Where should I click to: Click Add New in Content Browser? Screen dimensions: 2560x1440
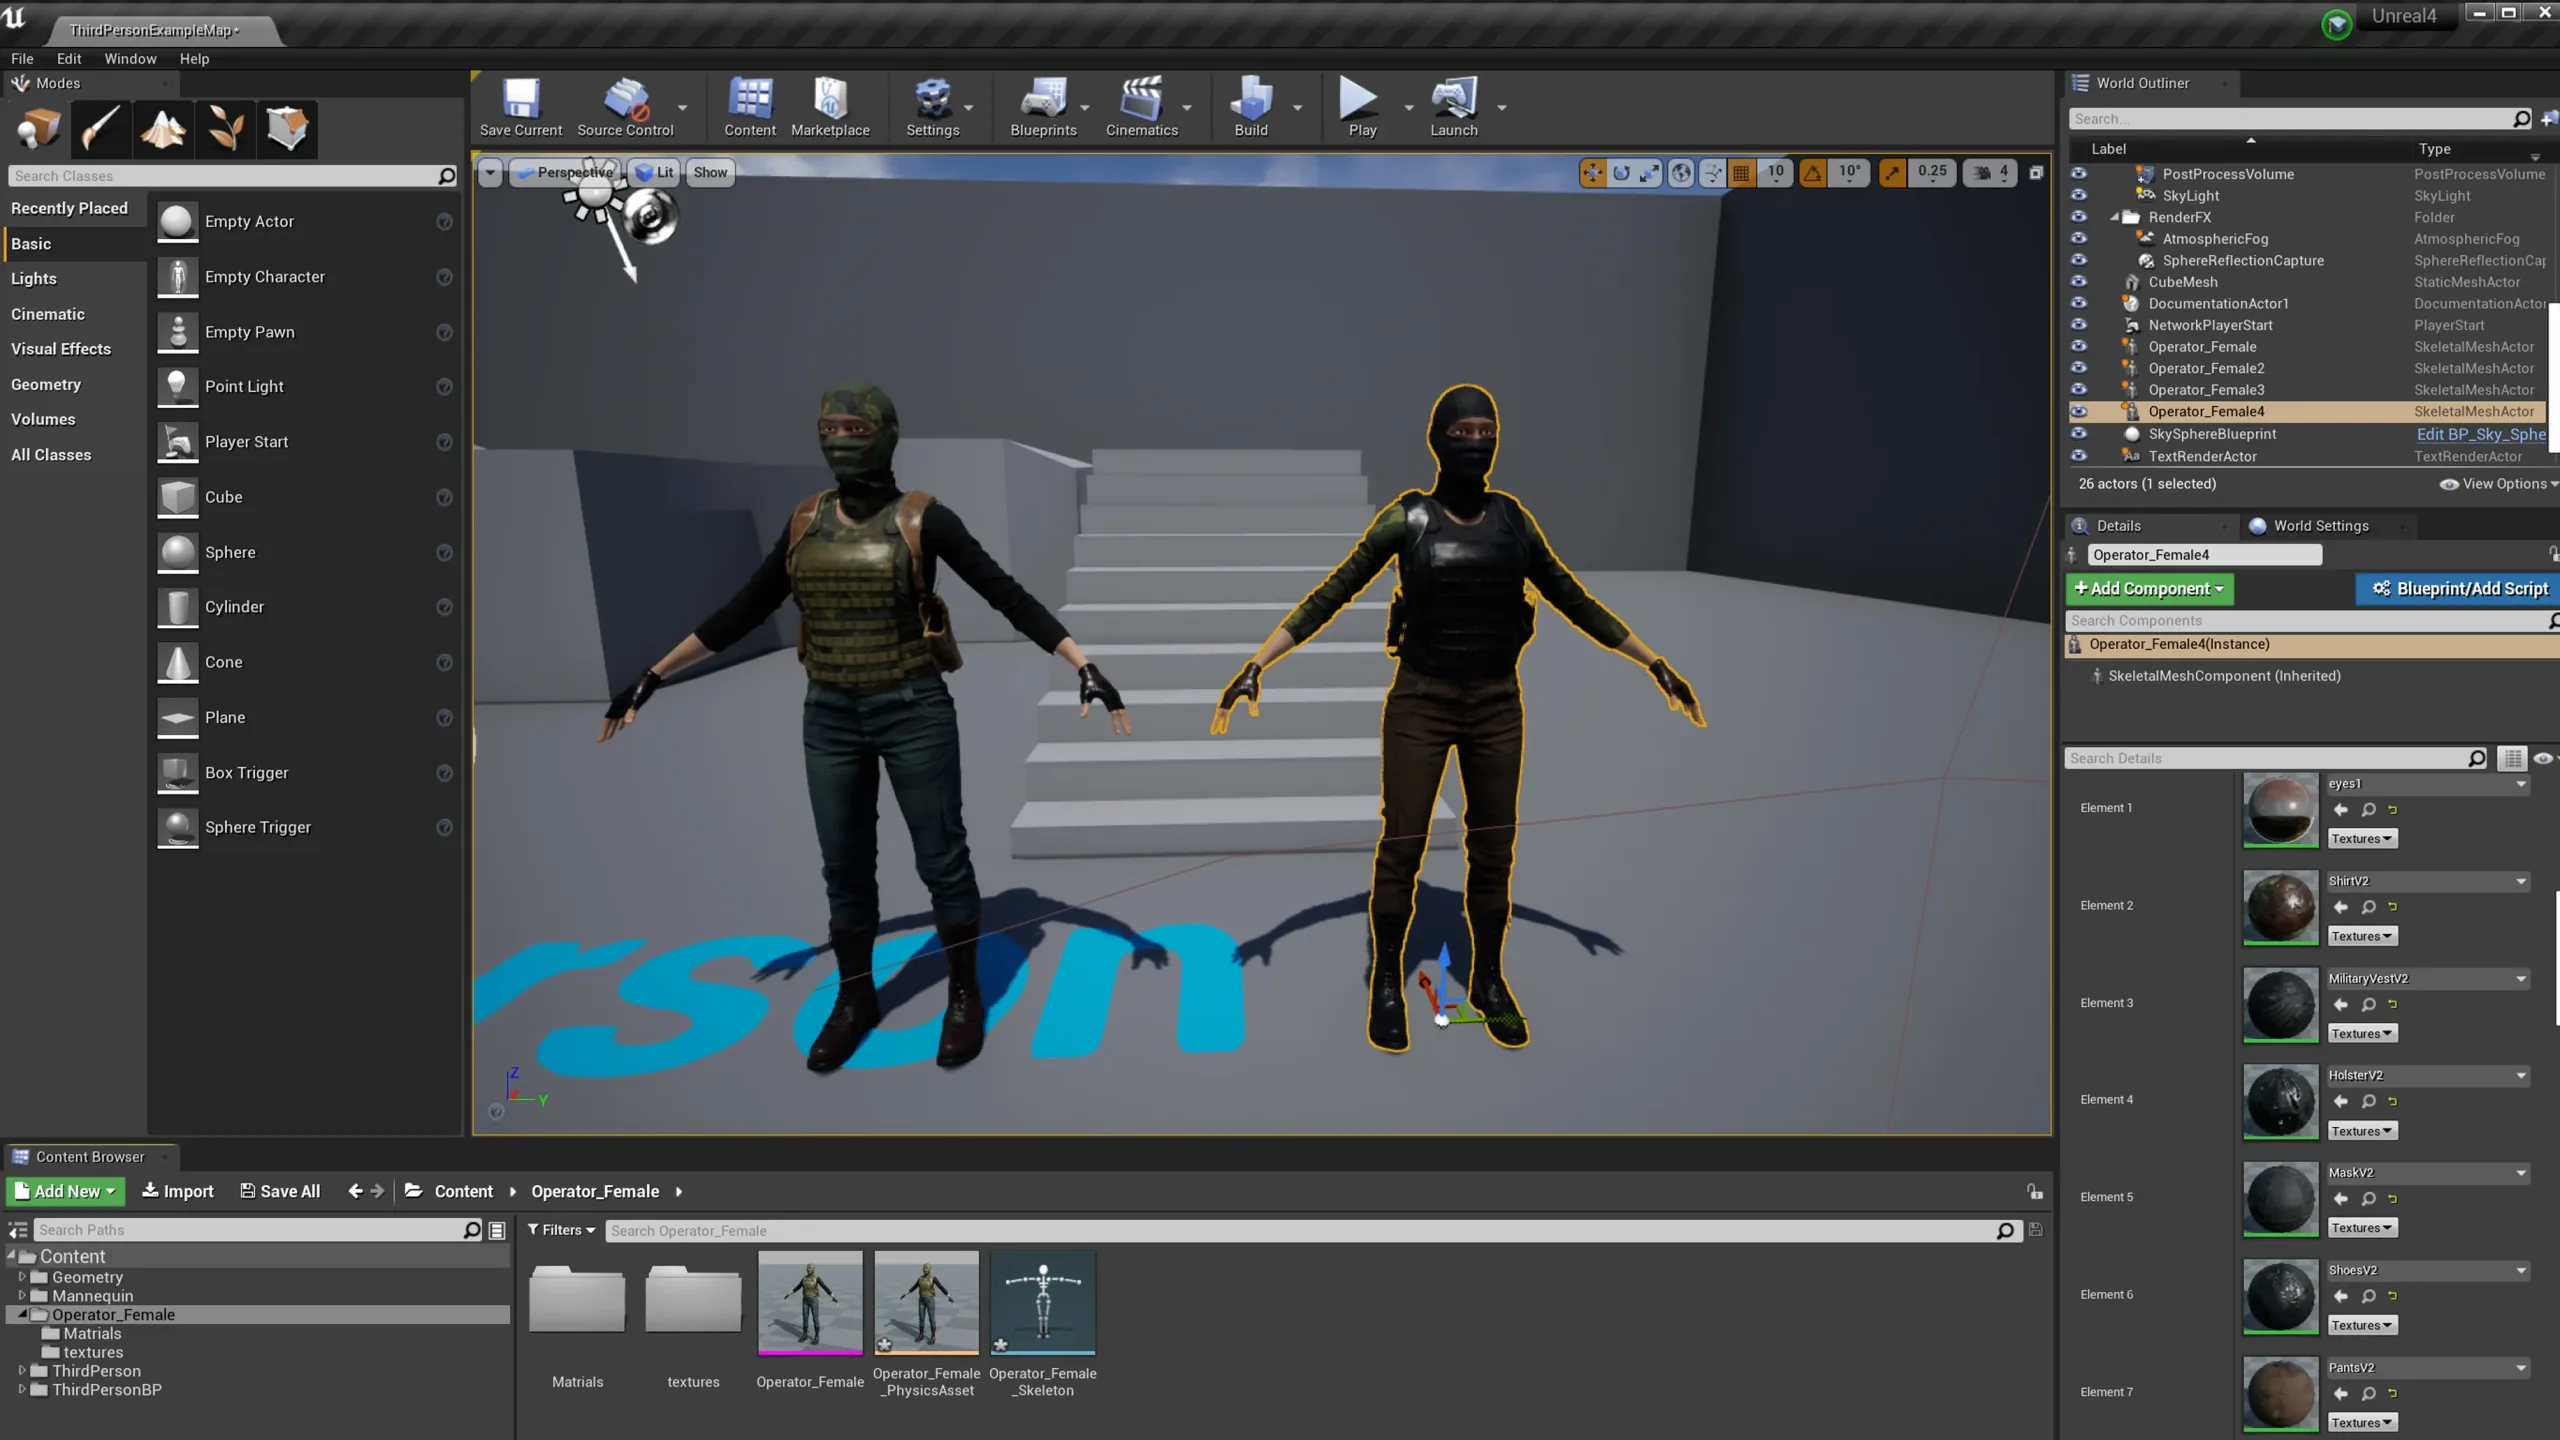click(66, 1191)
